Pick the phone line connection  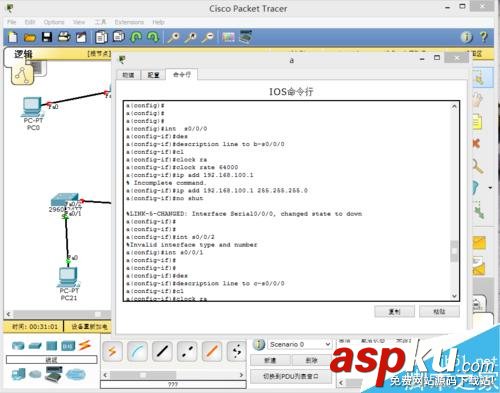(x=237, y=351)
